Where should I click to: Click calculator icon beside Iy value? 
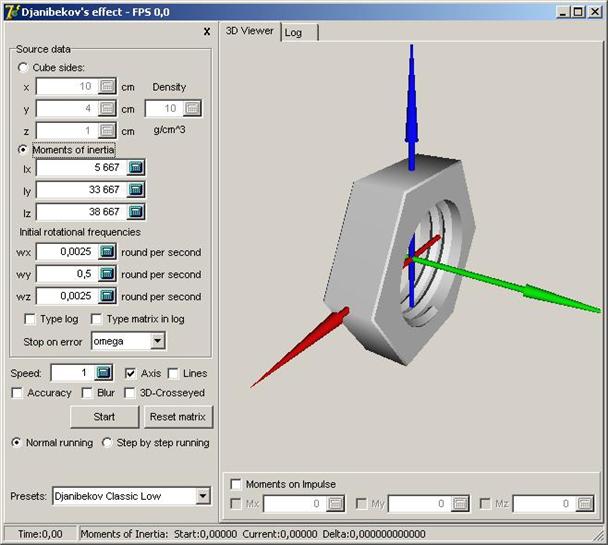click(x=137, y=190)
